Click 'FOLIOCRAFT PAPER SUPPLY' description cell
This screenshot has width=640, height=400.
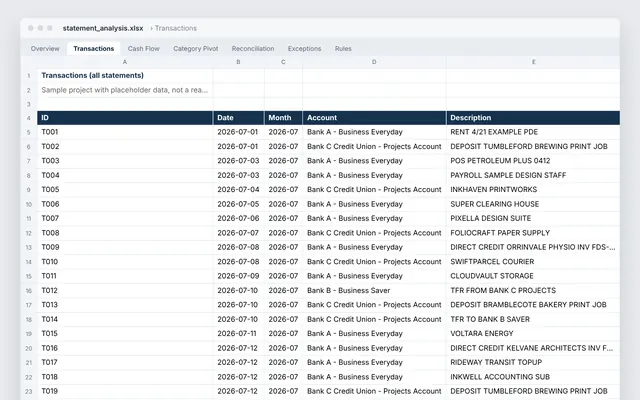click(533, 233)
